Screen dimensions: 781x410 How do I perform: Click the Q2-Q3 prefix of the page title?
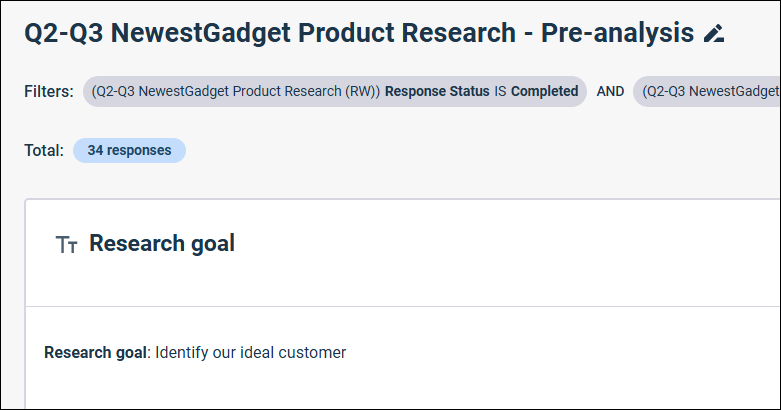pyautogui.click(x=64, y=33)
